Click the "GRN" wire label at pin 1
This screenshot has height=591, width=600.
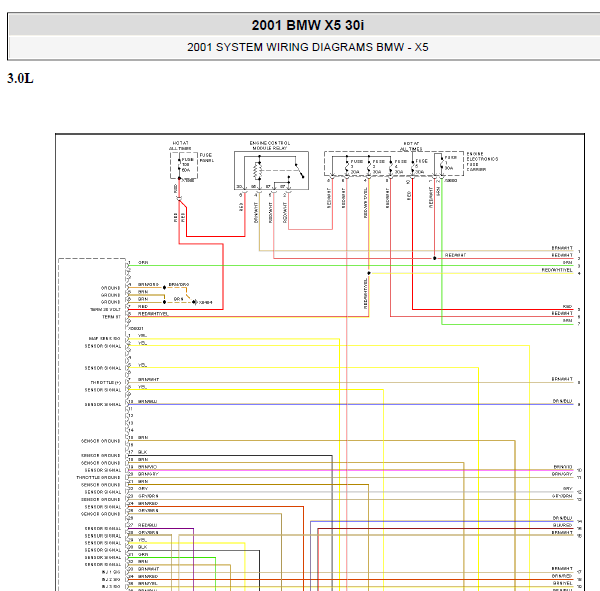[143, 263]
